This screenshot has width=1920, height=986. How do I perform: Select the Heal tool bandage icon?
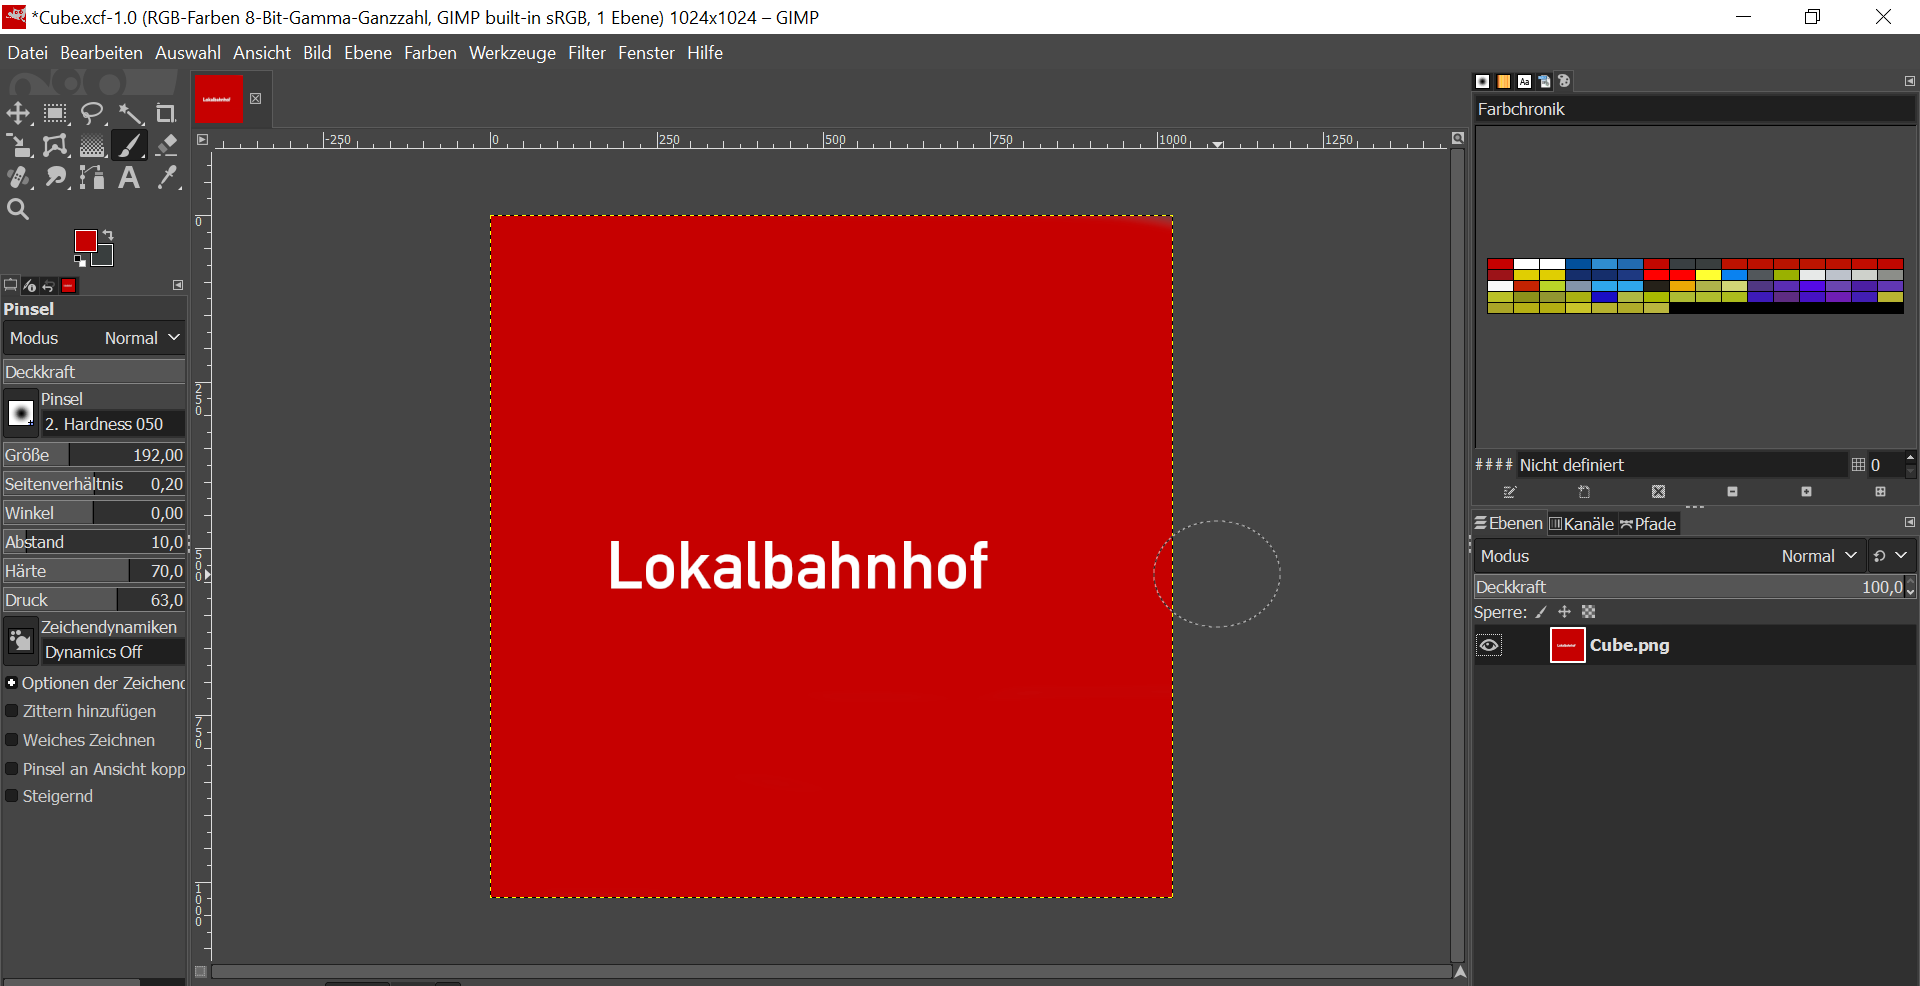[x=18, y=178]
